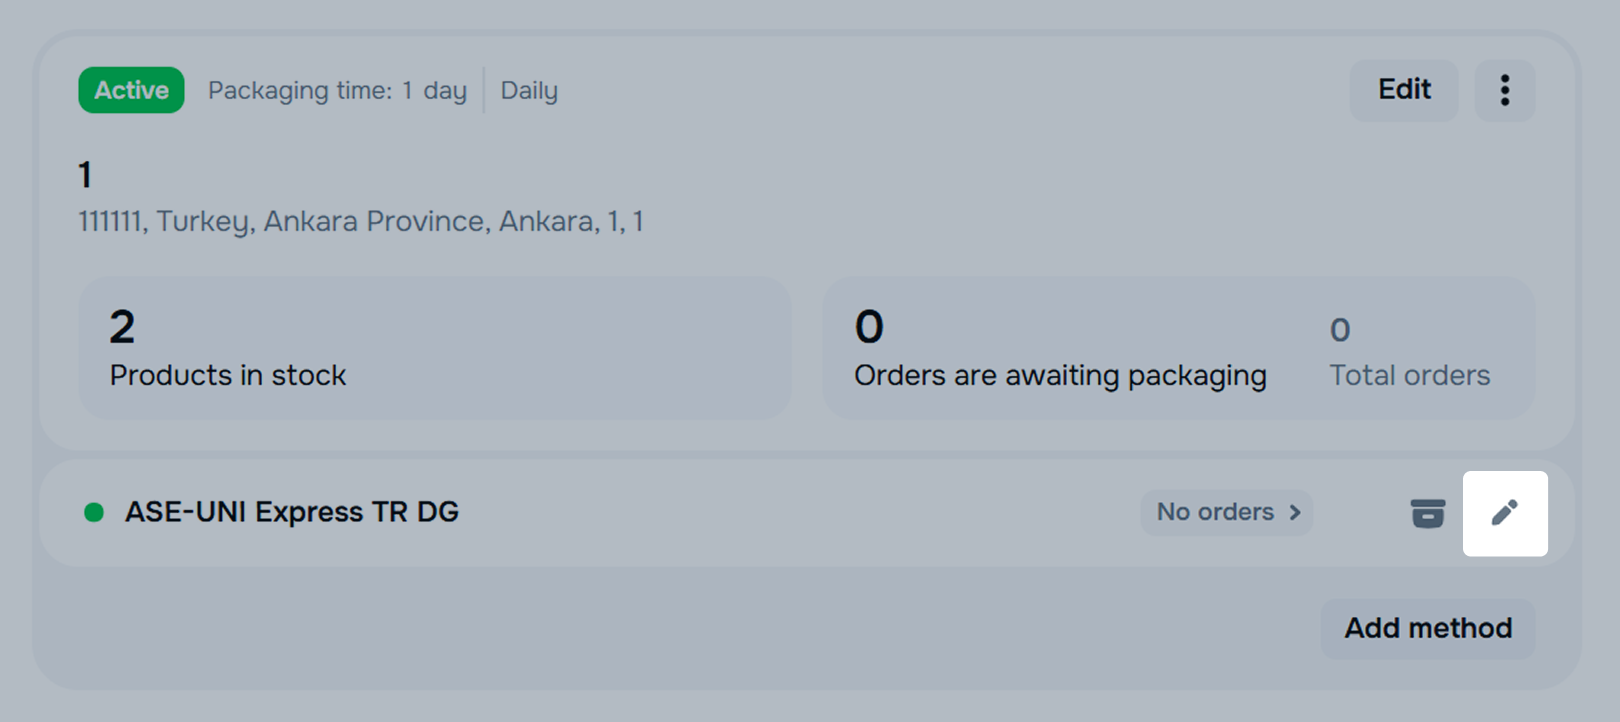
Task: Click the Edit button for the warehouse
Action: [1403, 90]
